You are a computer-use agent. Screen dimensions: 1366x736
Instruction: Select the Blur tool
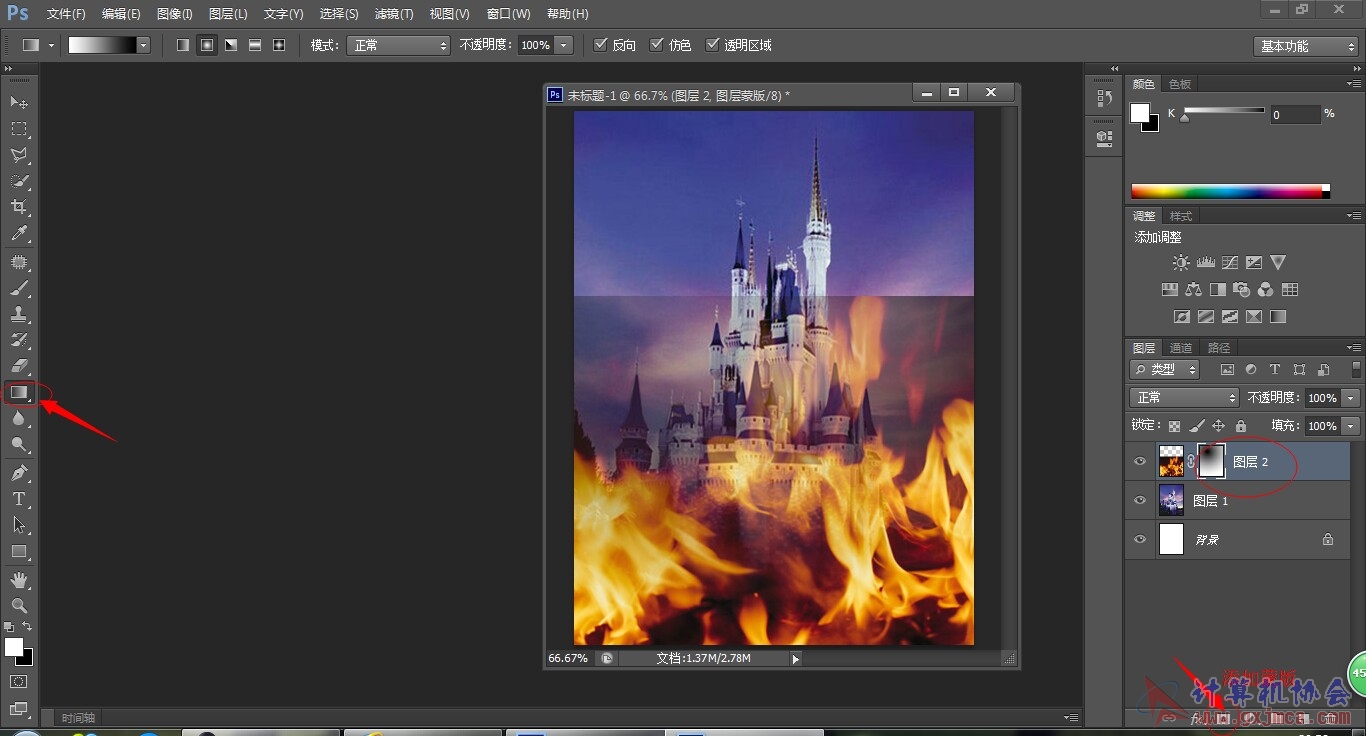click(19, 419)
